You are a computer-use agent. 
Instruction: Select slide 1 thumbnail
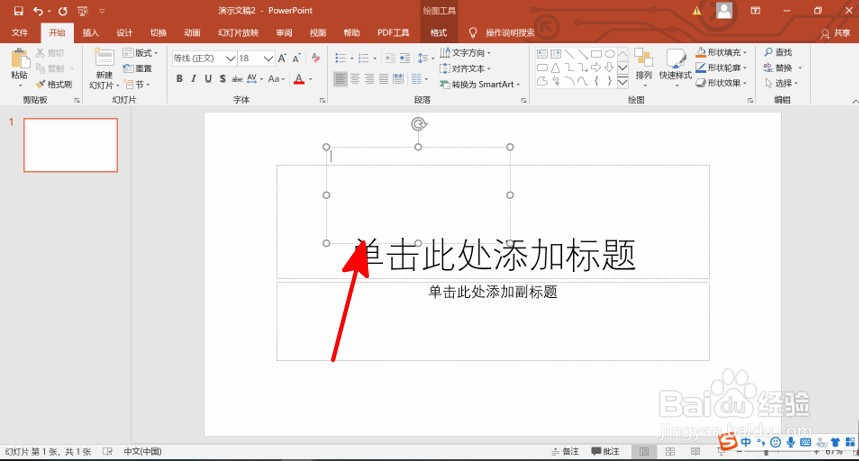coord(70,145)
